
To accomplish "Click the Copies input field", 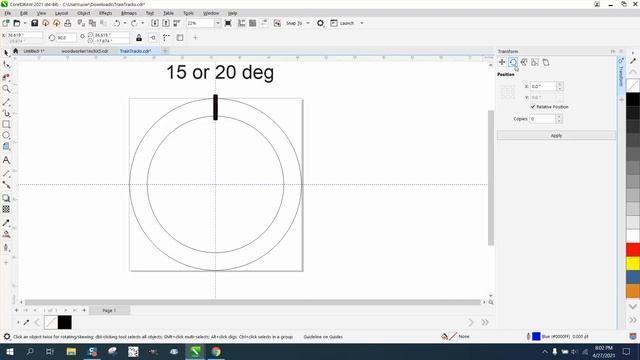I will coord(543,119).
